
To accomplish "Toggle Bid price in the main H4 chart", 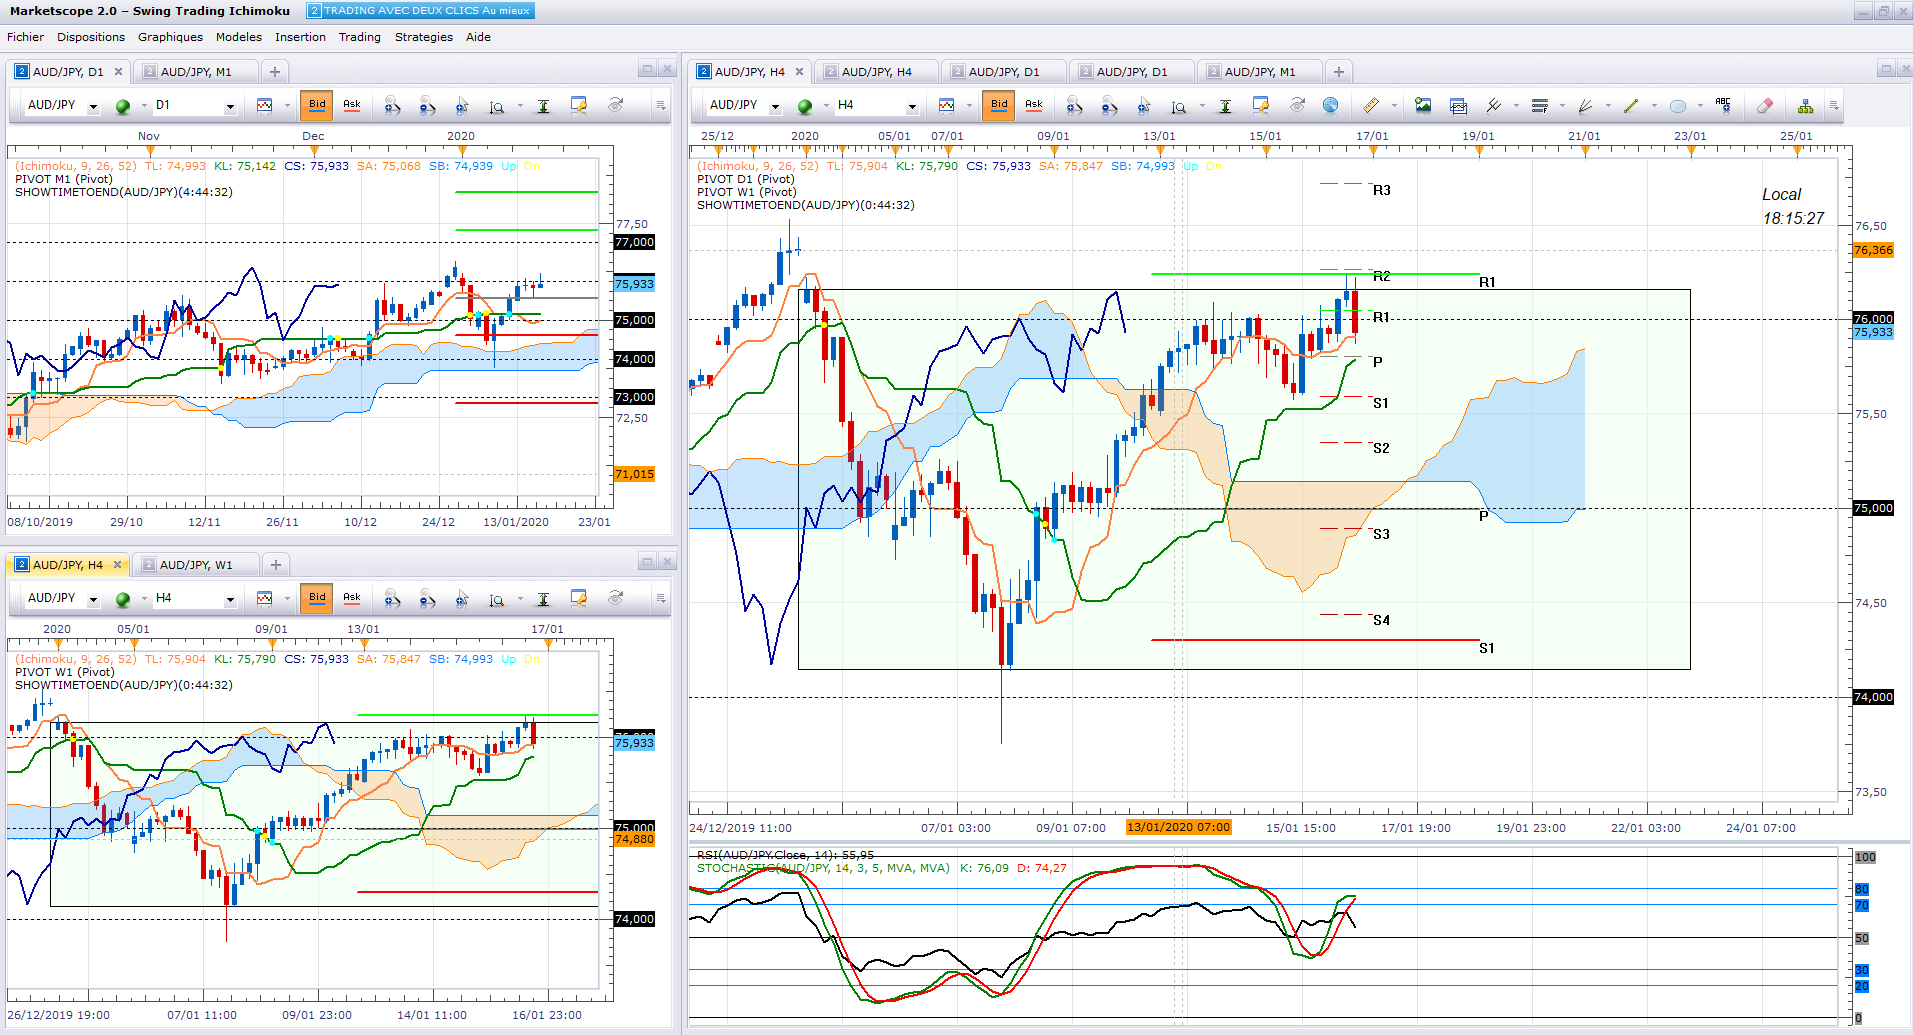I will pos(999,105).
